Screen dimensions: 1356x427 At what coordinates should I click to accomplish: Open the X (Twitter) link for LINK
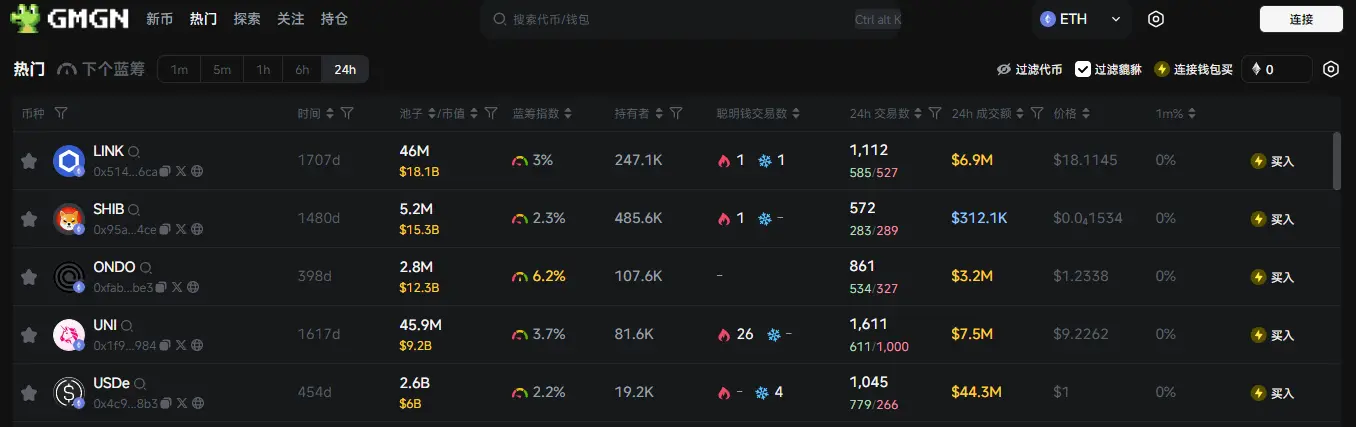181,172
